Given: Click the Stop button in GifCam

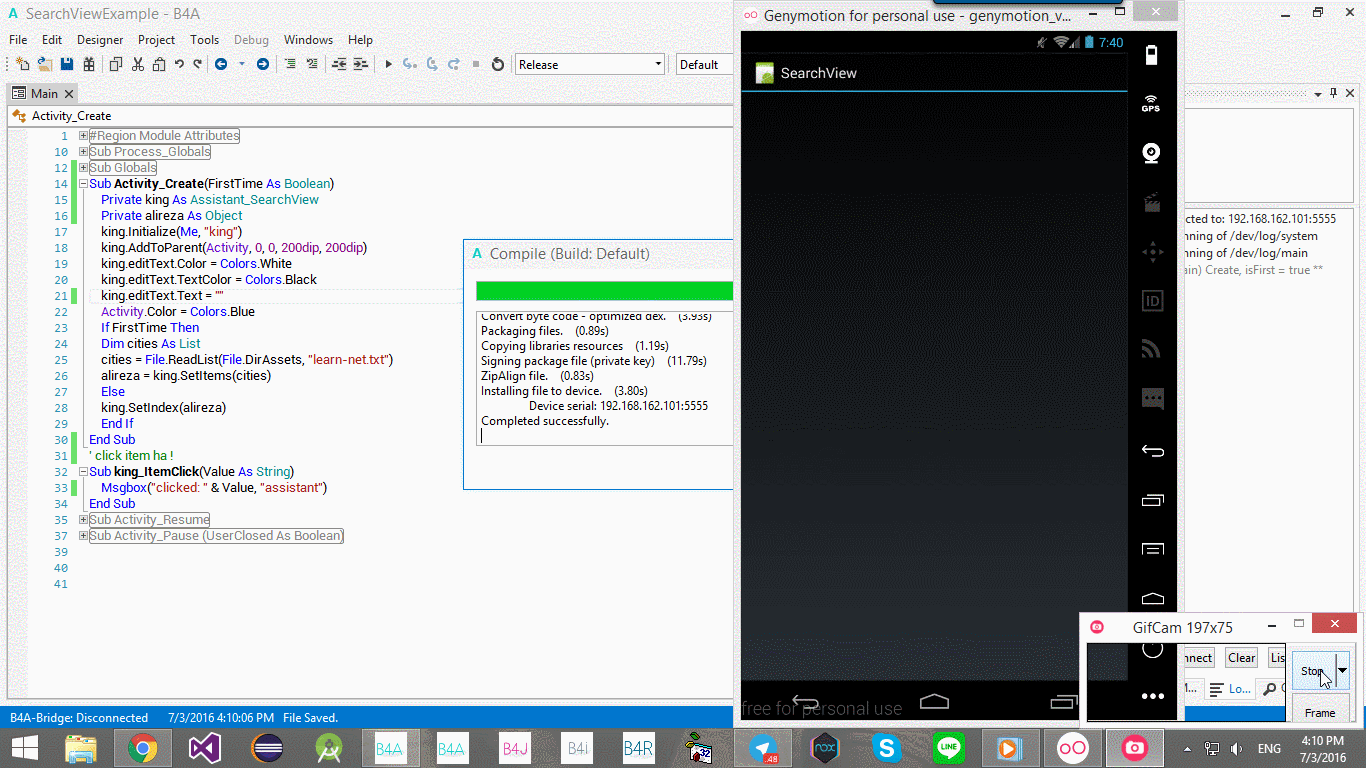Looking at the screenshot, I should pos(1311,671).
